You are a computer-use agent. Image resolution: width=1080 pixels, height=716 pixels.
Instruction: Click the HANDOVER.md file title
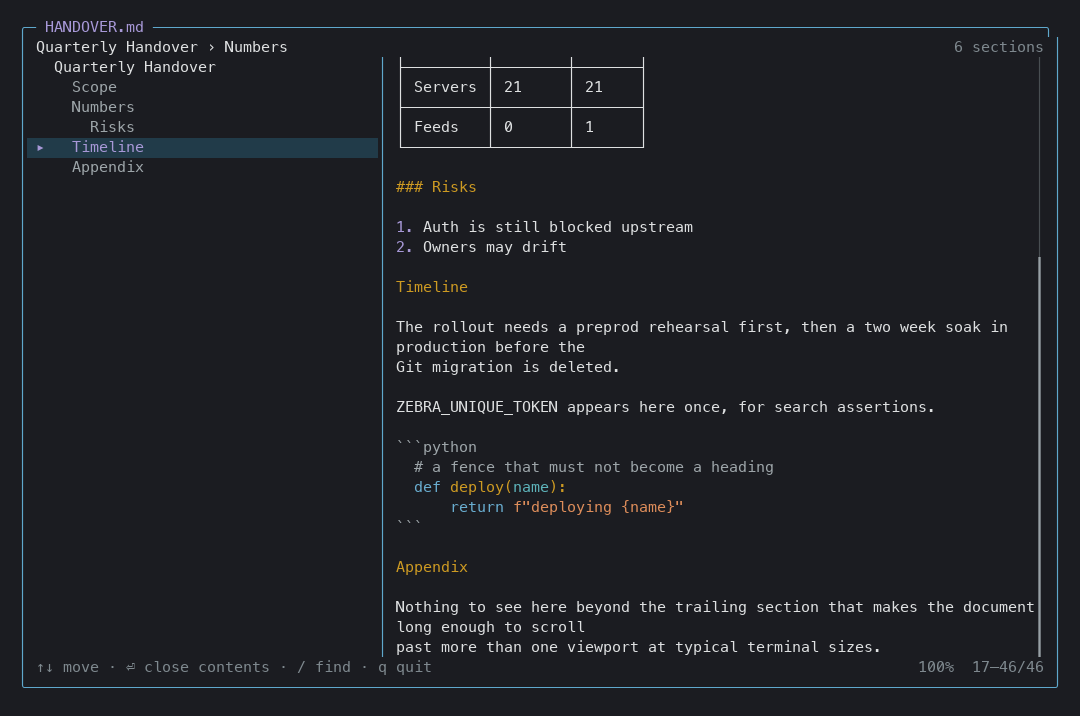94,27
